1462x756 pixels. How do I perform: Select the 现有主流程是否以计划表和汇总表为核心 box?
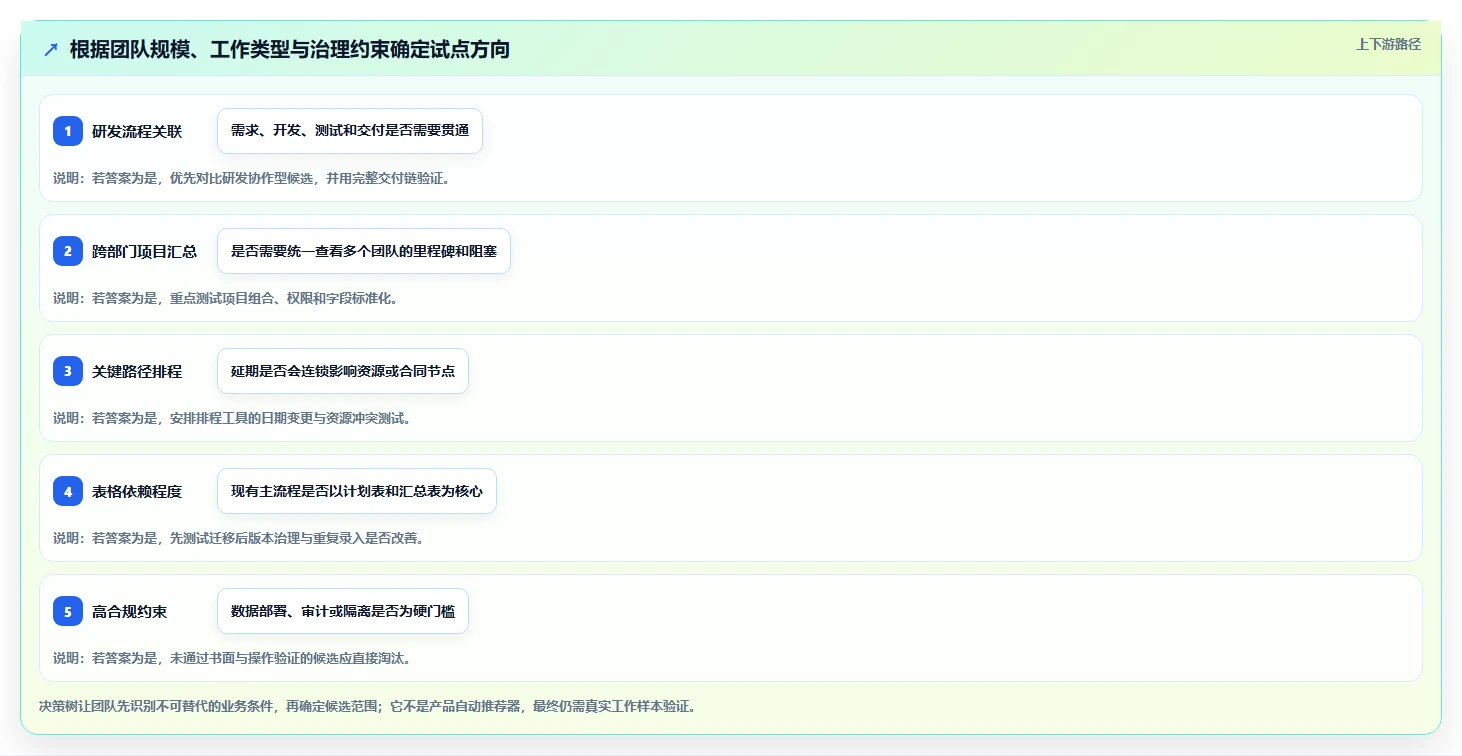tap(357, 491)
